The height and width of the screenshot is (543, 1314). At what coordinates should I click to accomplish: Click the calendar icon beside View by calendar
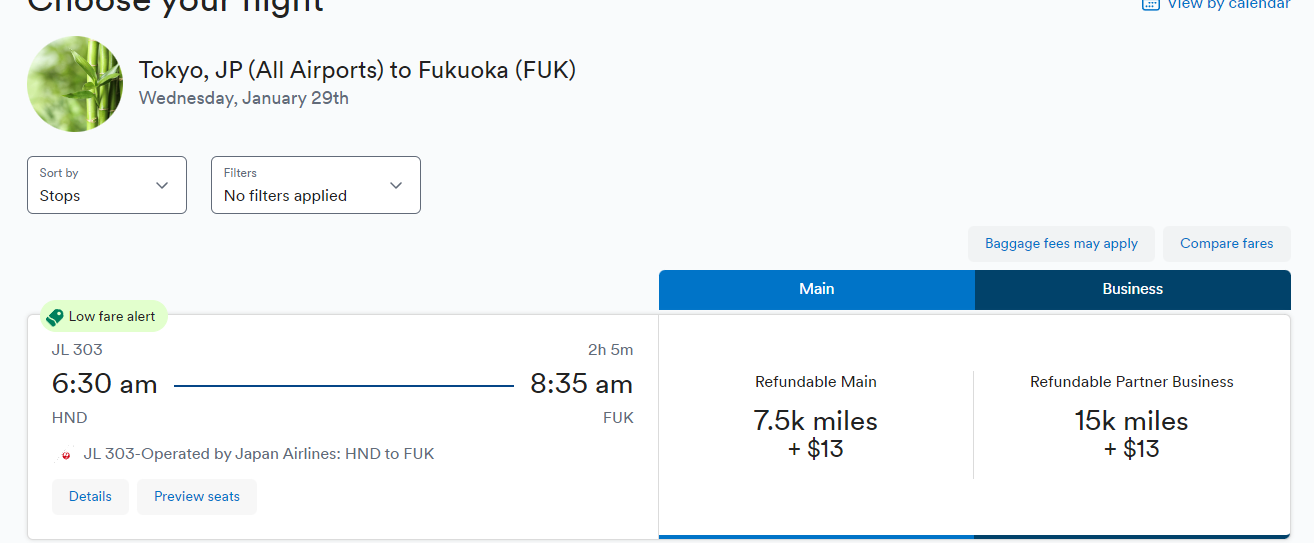1150,4
